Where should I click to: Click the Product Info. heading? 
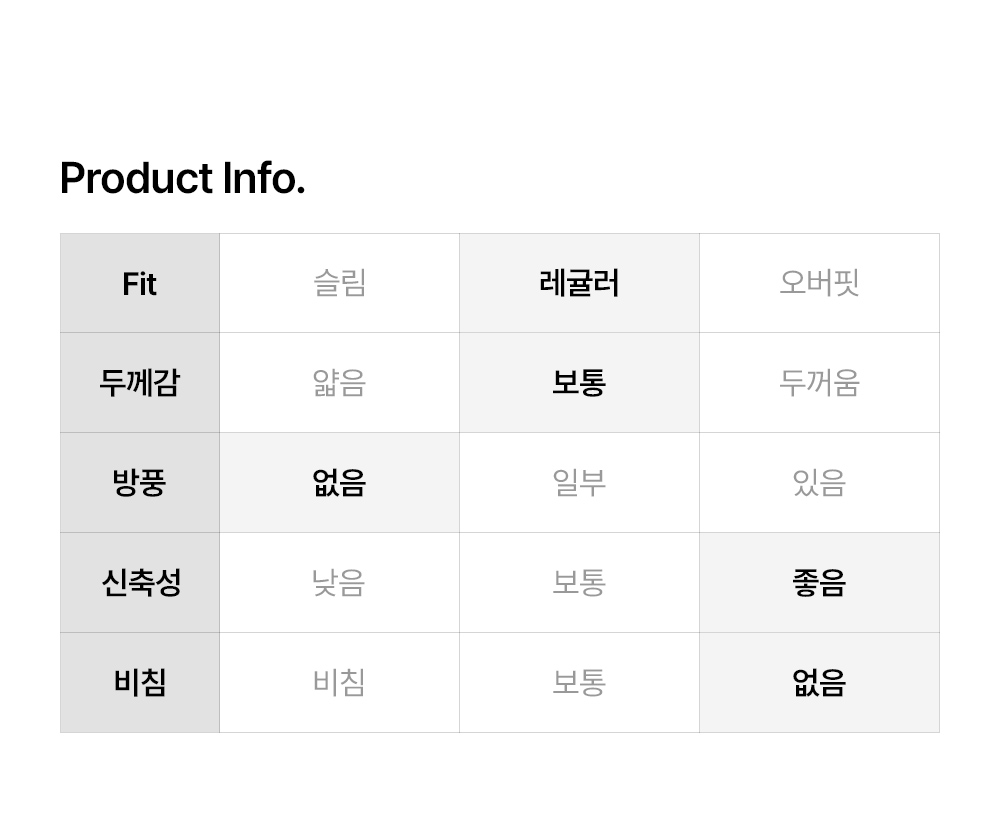click(x=182, y=179)
